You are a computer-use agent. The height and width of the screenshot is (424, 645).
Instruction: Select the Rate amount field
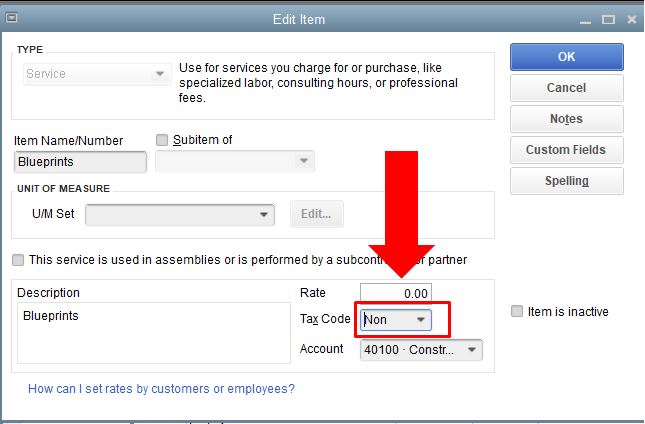396,293
